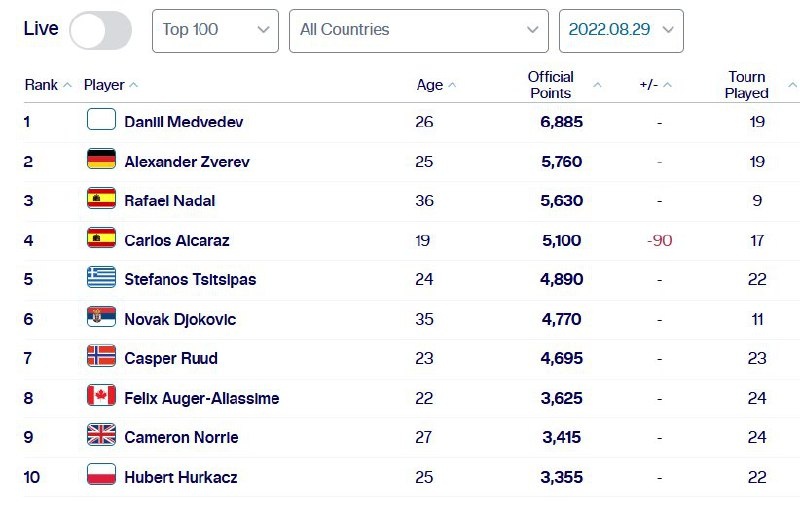Click the Greek flag beside Stefanos Tsitsipas

(101, 278)
